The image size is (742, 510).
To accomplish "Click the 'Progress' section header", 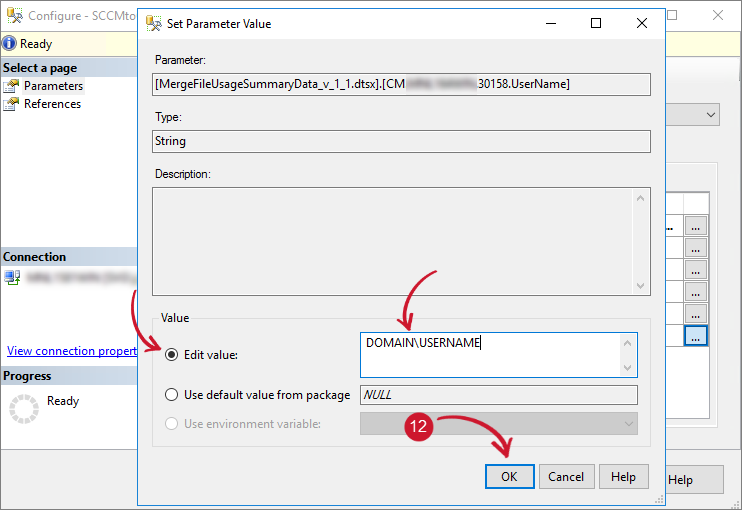I will coord(69,376).
